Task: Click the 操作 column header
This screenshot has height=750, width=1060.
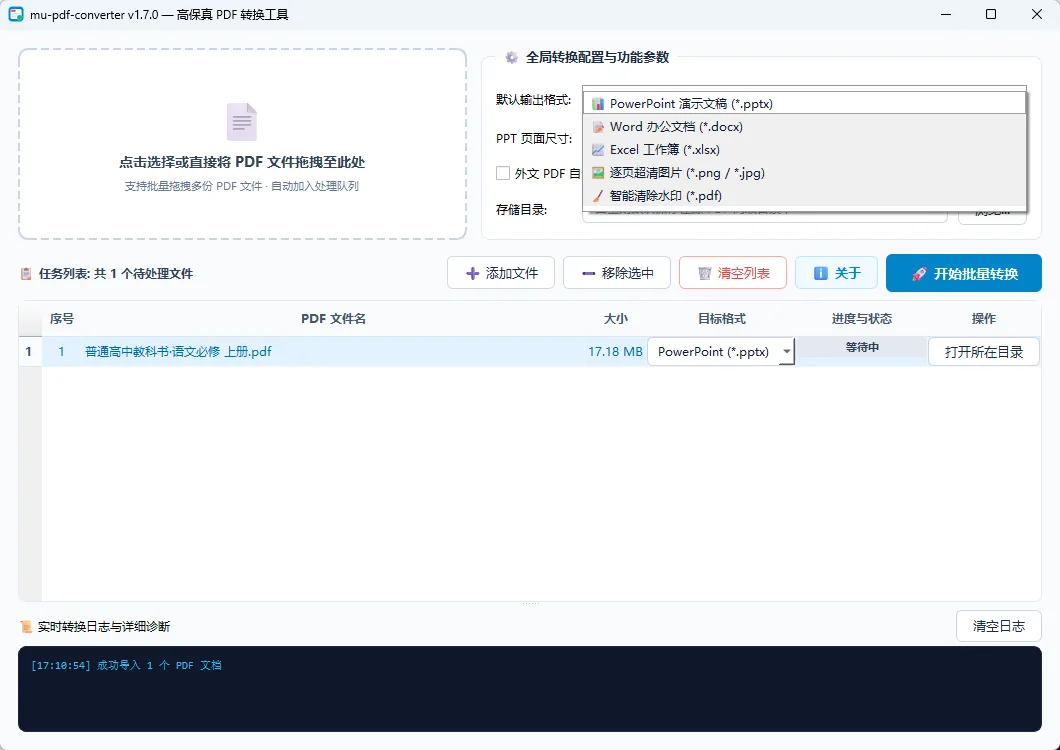Action: (x=984, y=319)
